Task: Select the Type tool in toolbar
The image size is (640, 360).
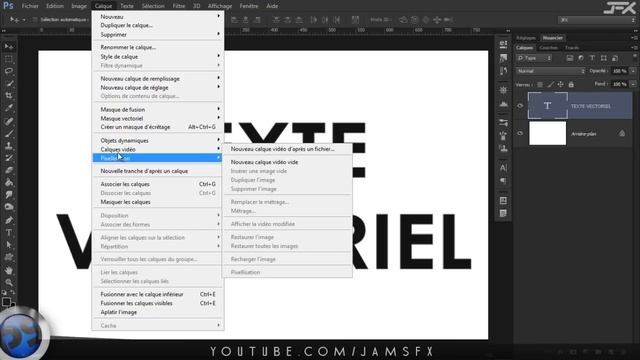Action: [9, 233]
